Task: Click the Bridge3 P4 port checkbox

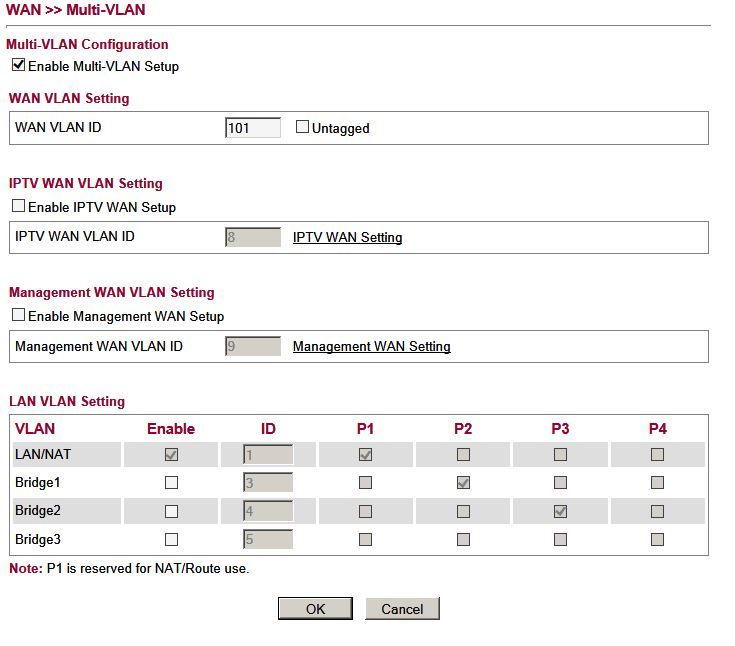Action: pos(657,540)
